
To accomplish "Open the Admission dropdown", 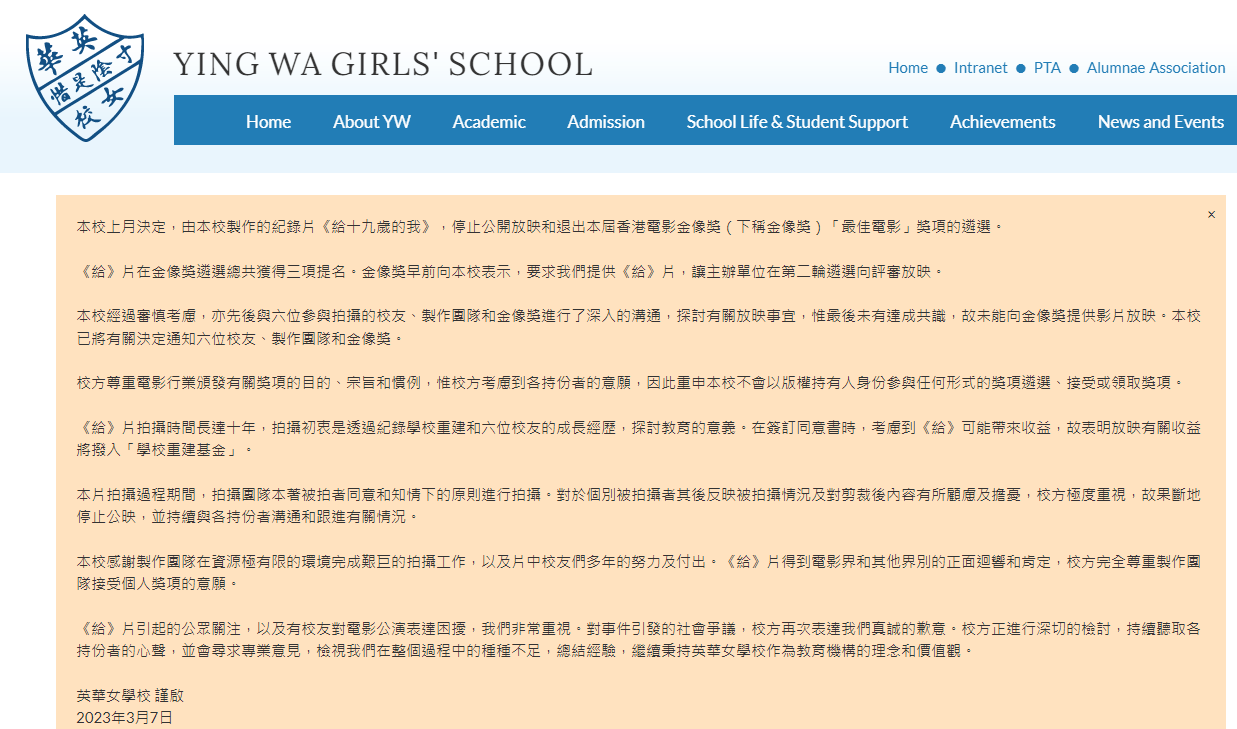I will [x=605, y=121].
